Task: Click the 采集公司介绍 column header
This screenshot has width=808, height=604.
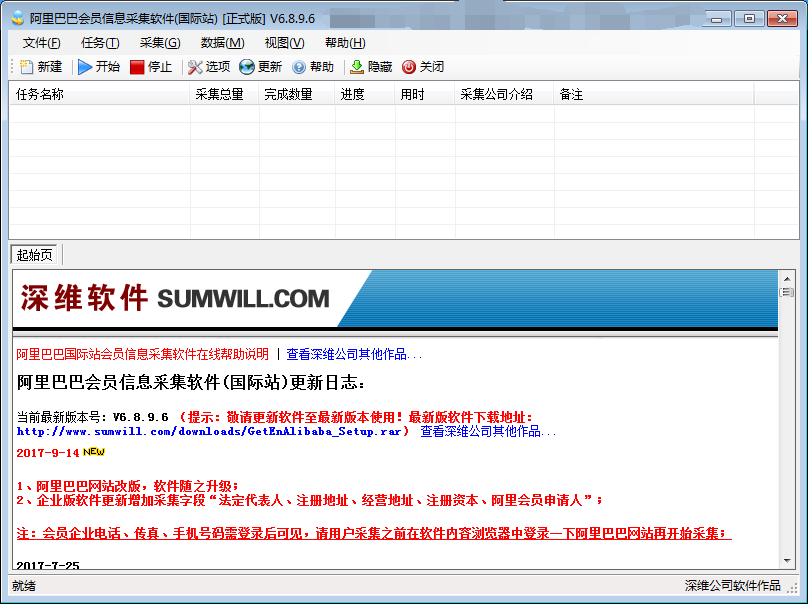Action: (504, 94)
